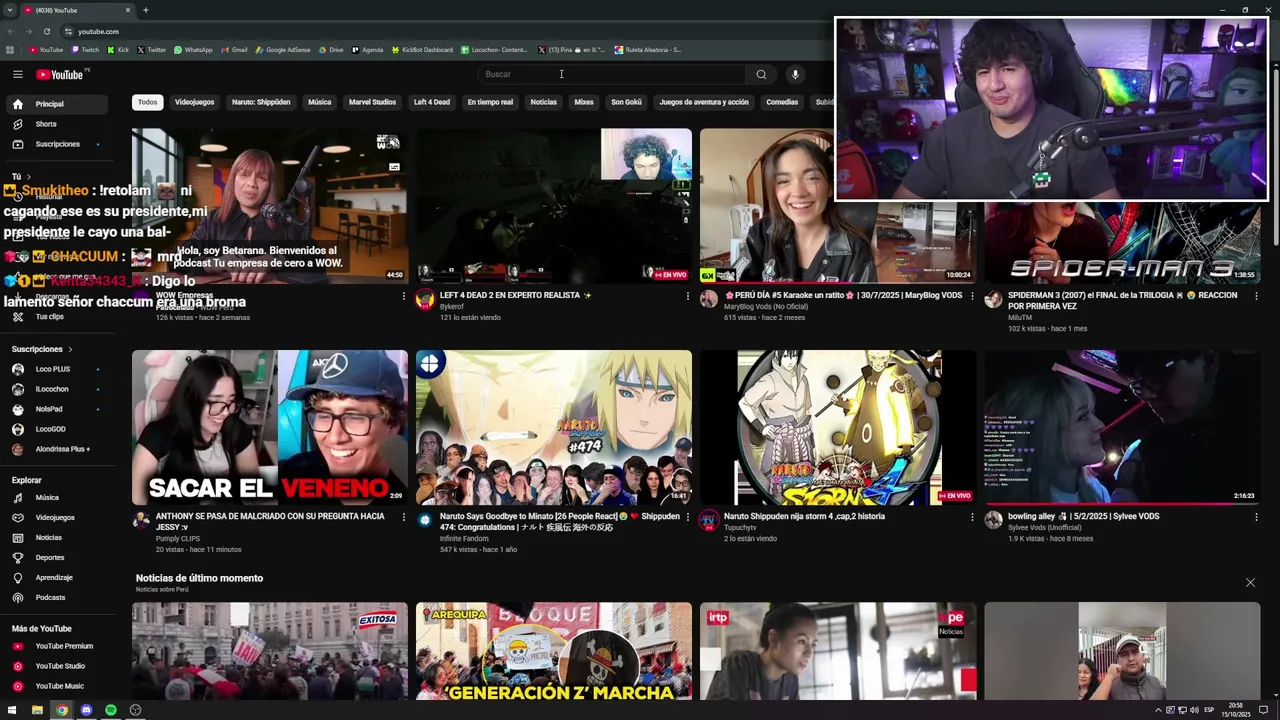Open a new browser tab
The image size is (1280, 720).
point(146,10)
